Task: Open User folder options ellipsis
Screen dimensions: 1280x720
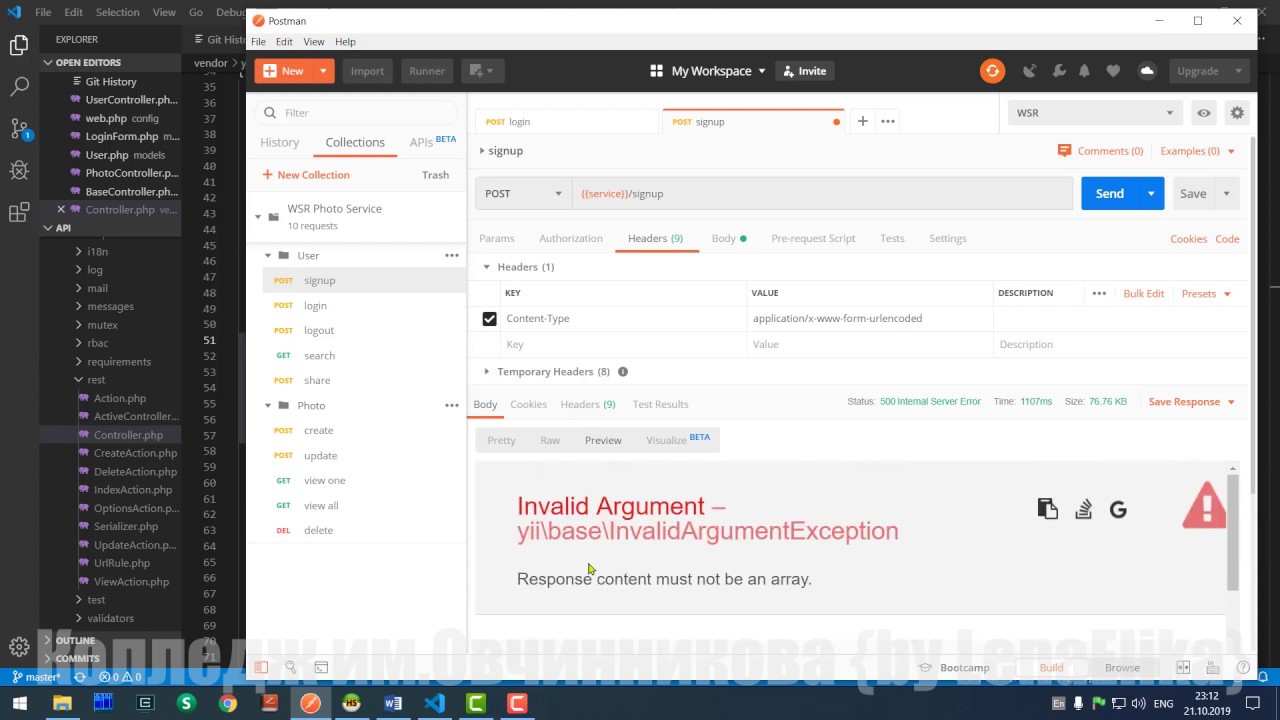Action: [x=452, y=255]
